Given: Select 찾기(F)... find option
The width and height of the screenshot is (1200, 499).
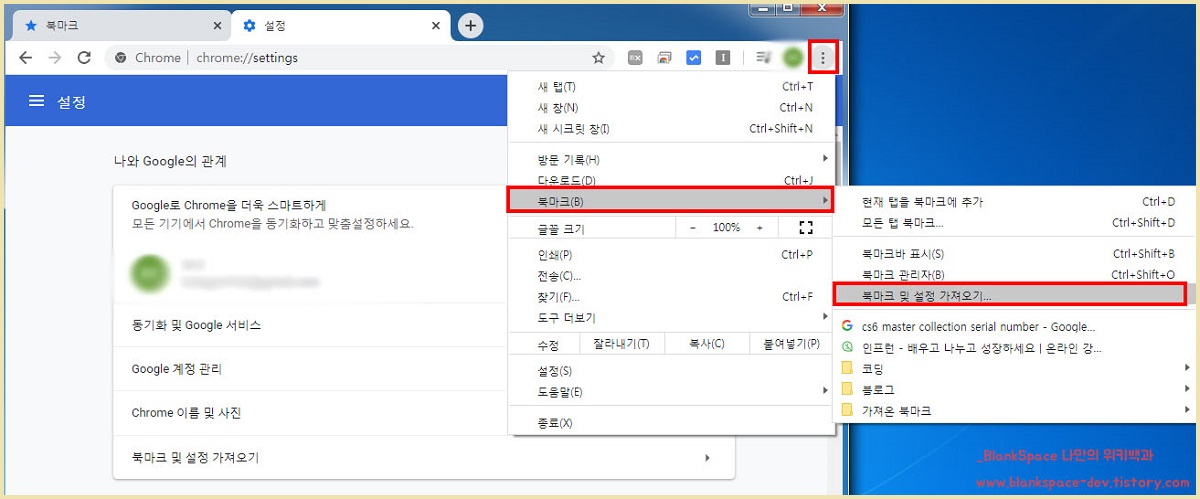Looking at the screenshot, I should [671, 297].
